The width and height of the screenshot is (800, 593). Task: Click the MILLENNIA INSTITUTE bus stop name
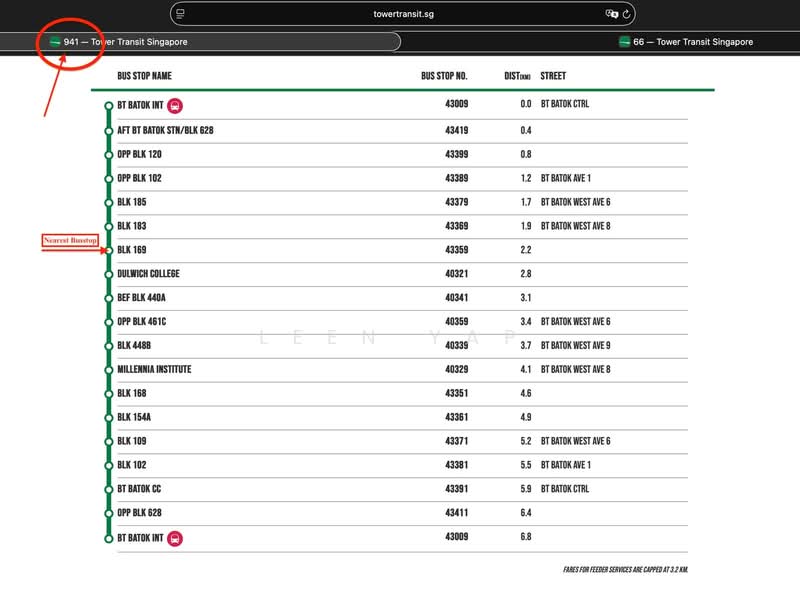click(154, 369)
